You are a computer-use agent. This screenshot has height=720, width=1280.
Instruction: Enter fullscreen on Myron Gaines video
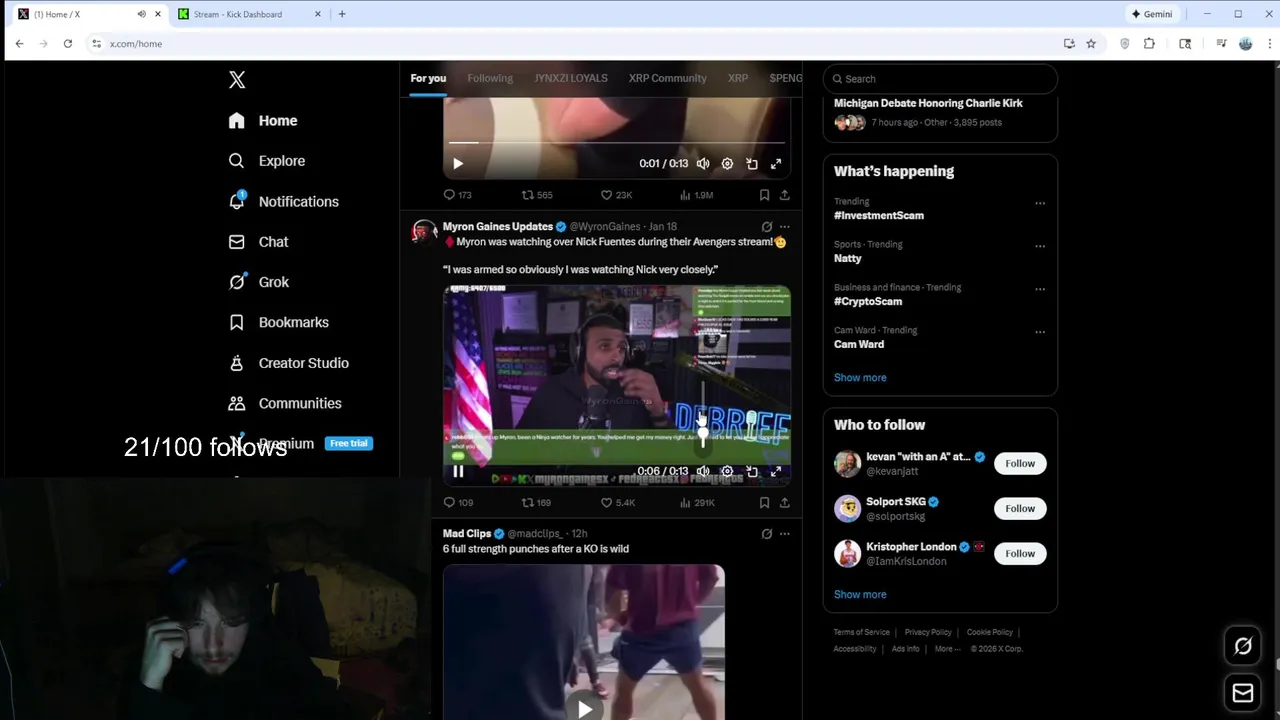tap(776, 472)
